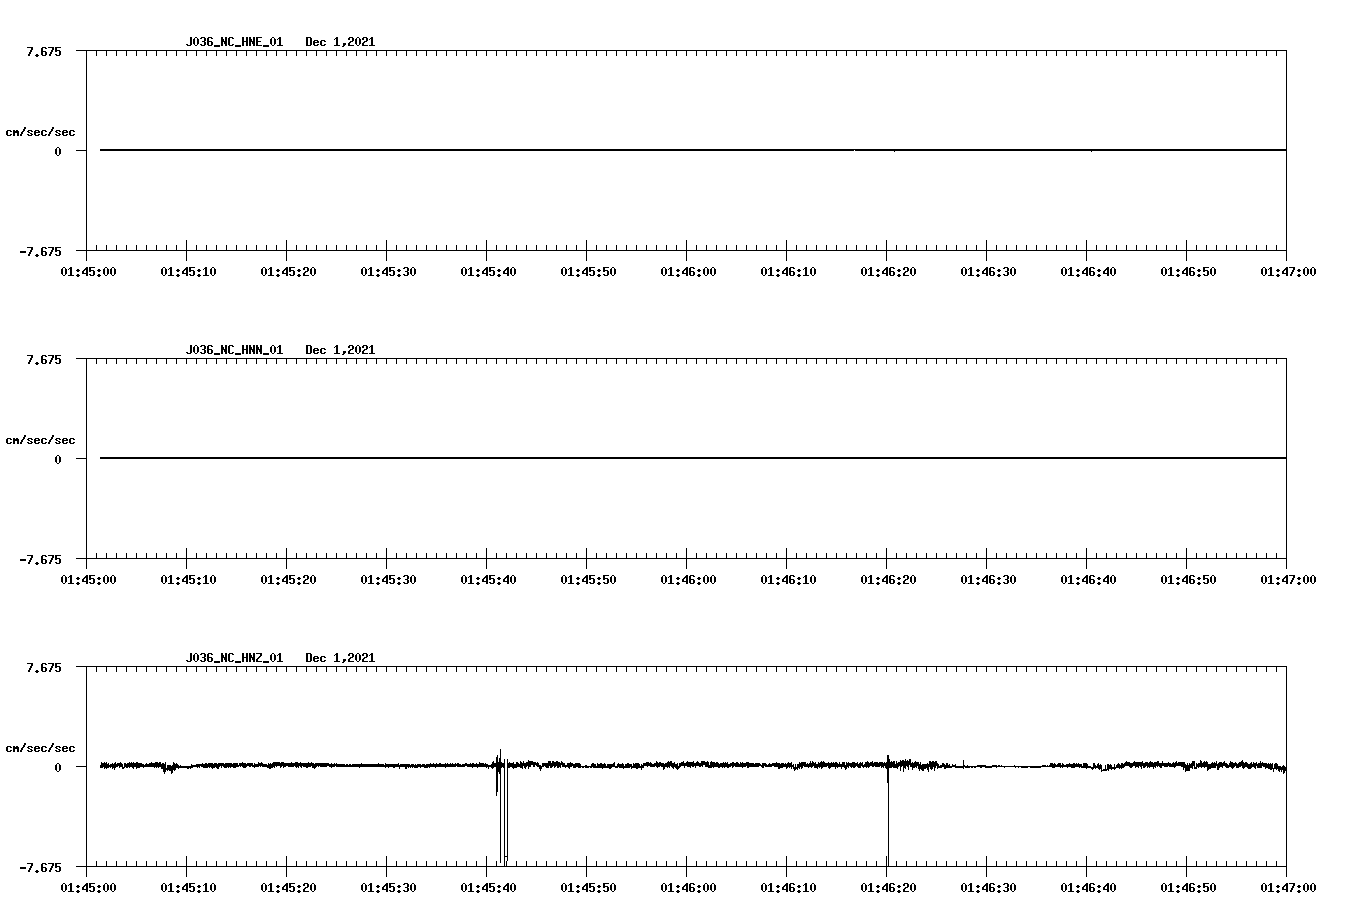Click the 01:46:00 time label under HNE plot
1358x924 pixels.
click(688, 272)
